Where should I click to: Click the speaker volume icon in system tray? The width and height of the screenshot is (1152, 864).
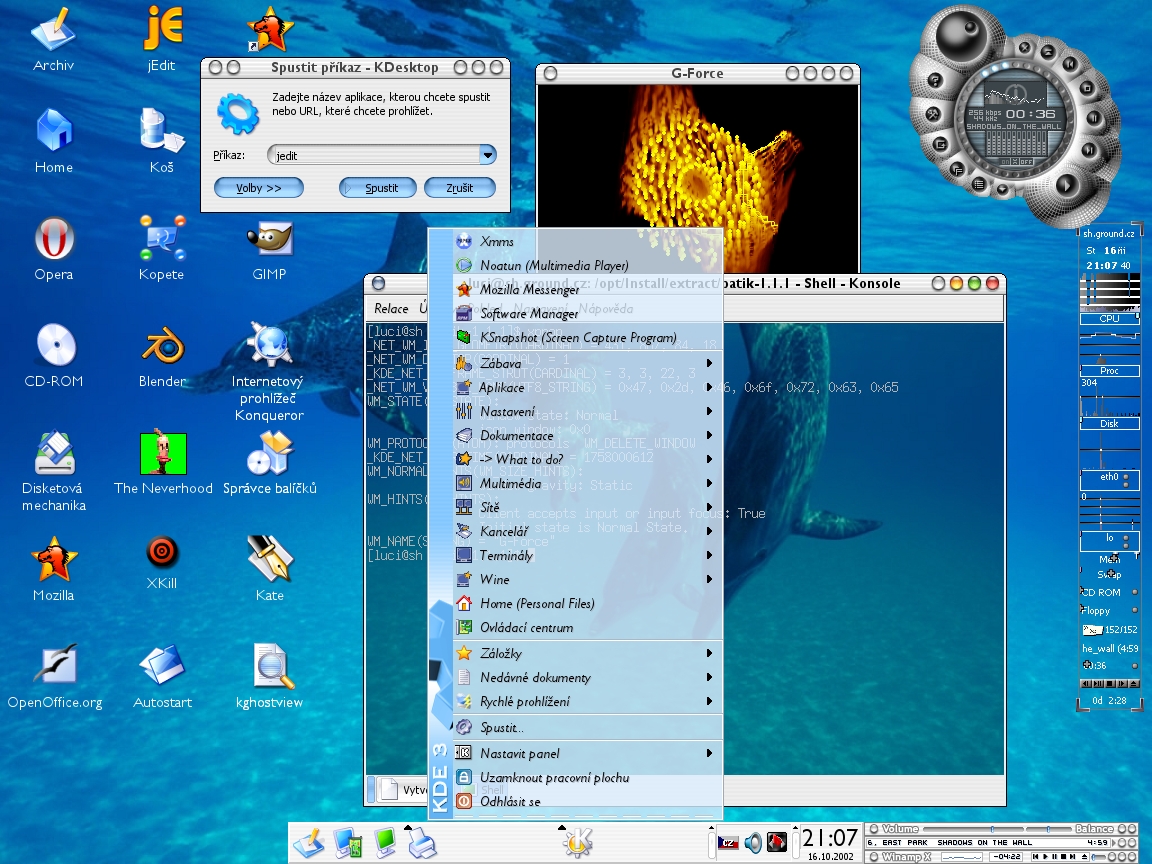752,842
